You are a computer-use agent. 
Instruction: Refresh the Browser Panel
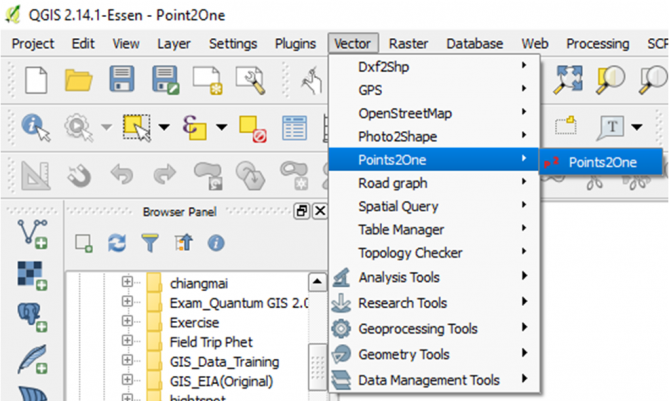pyautogui.click(x=117, y=243)
